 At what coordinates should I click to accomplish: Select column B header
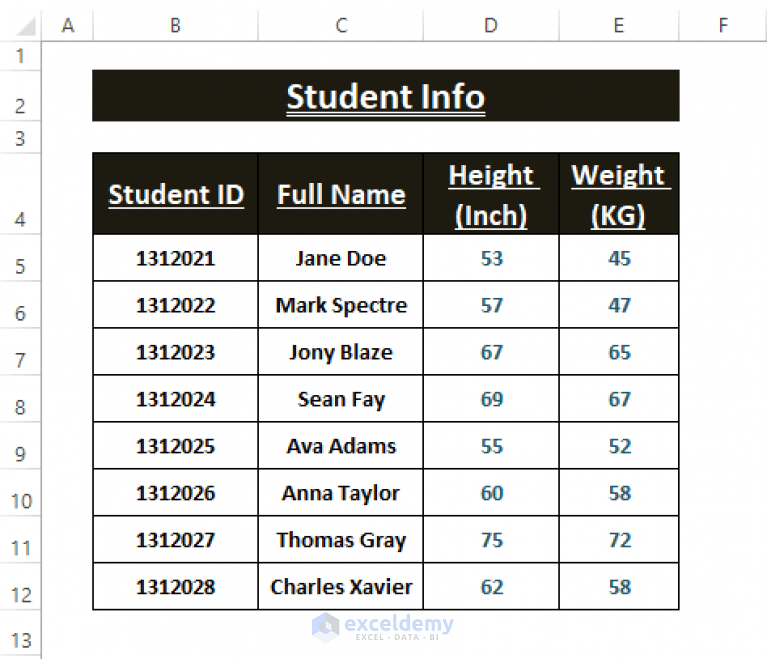click(175, 25)
